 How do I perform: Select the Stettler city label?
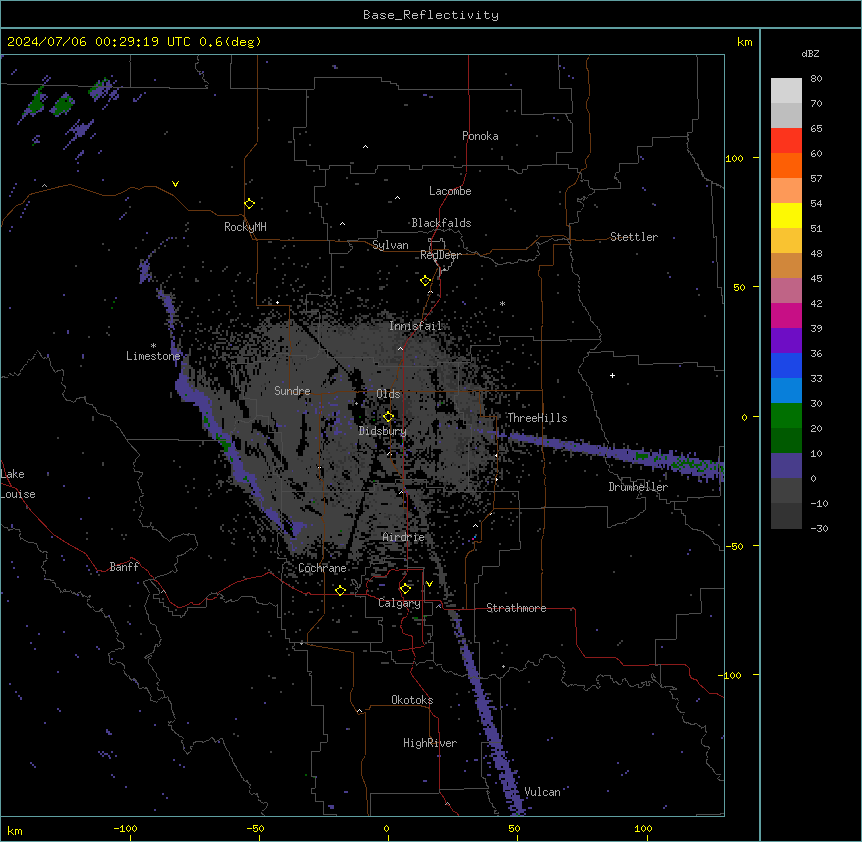634,237
